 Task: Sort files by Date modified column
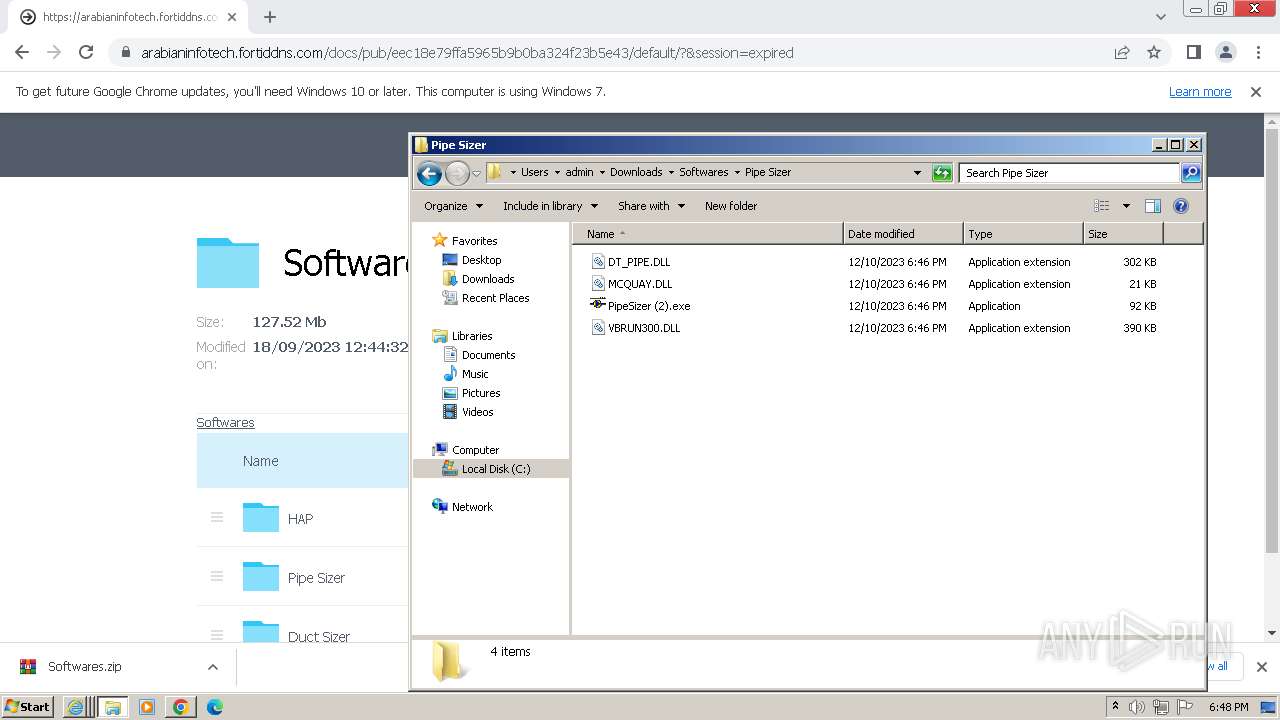[x=903, y=234]
